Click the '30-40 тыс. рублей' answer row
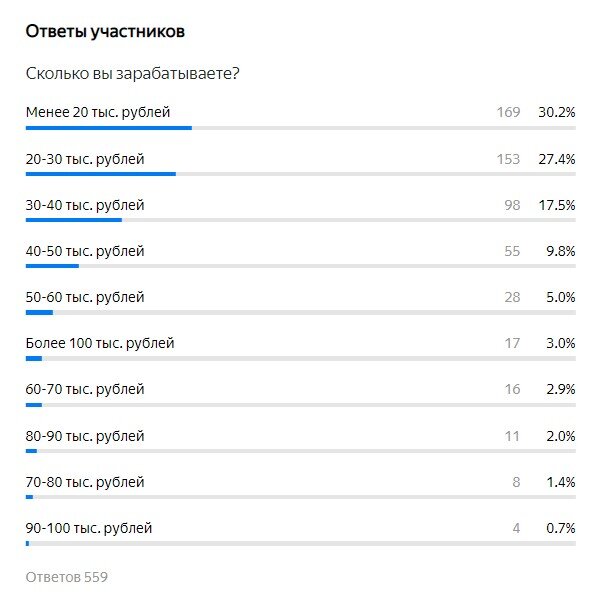 pos(301,209)
